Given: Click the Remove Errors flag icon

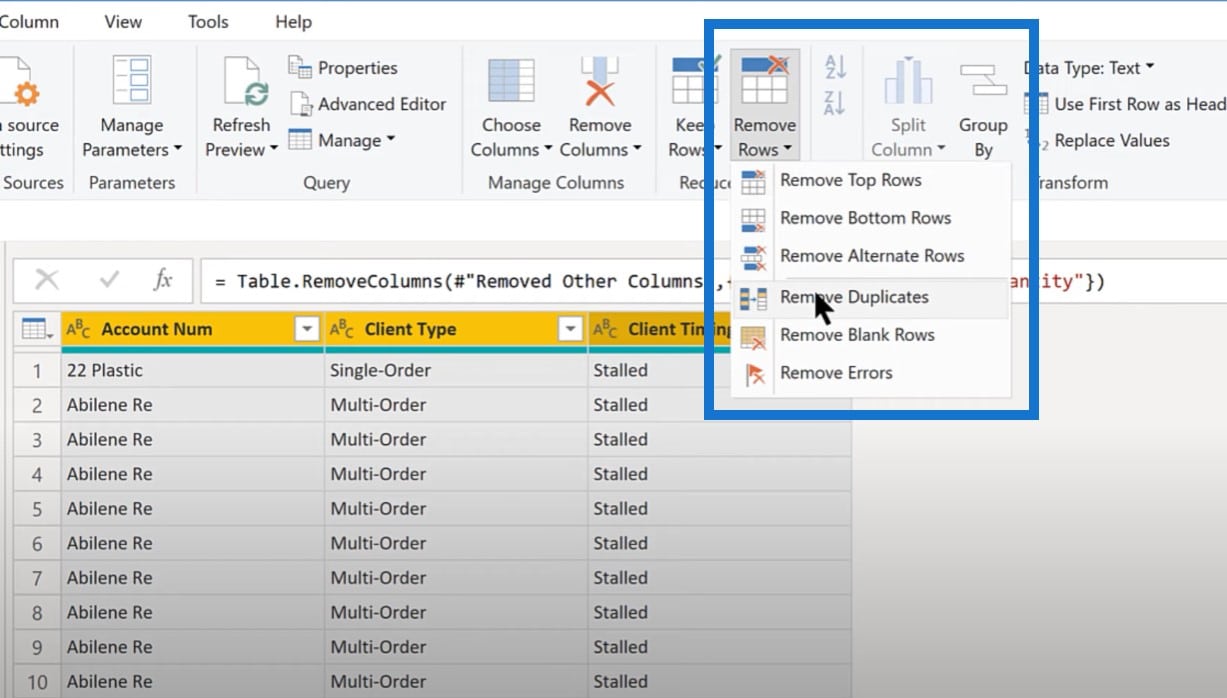Looking at the screenshot, I should click(754, 375).
